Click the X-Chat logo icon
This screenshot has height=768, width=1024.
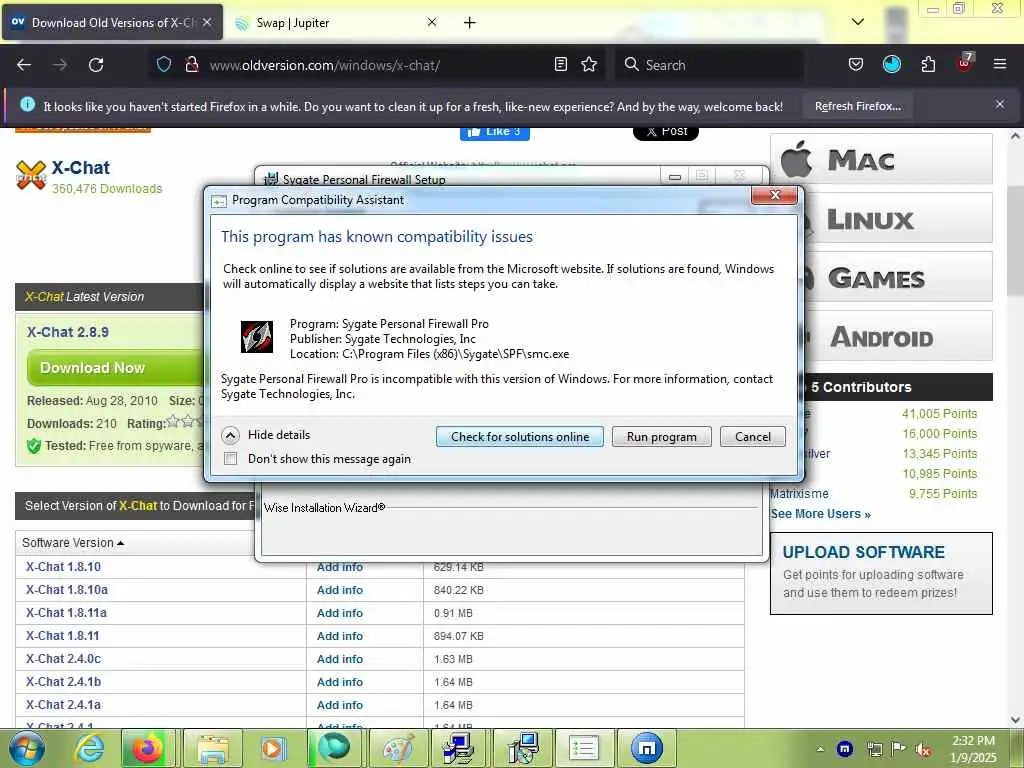[31, 176]
